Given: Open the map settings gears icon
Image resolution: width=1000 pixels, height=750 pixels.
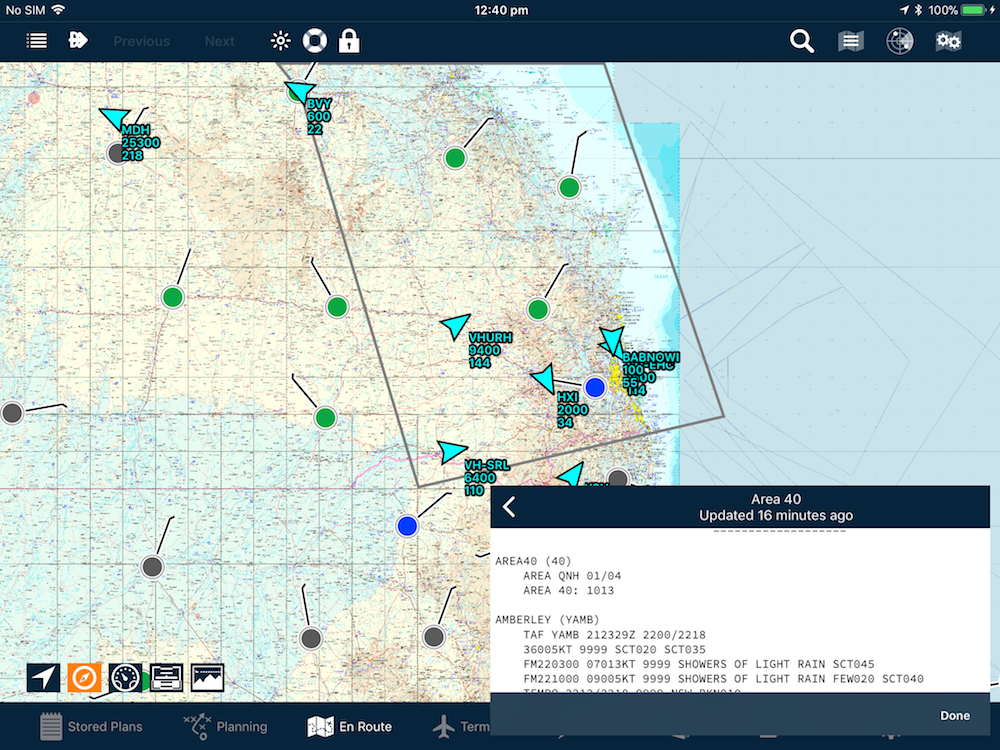Looking at the screenshot, I should tap(948, 41).
